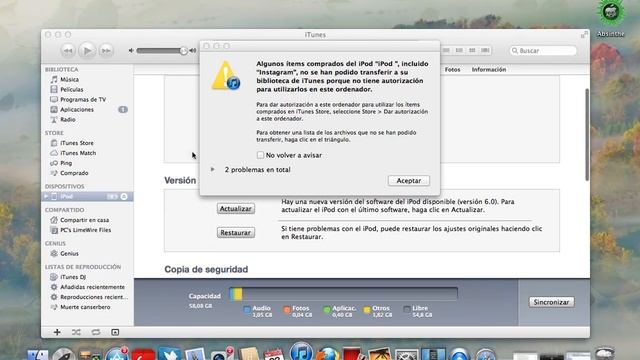Click the Play button in iTunes
The height and width of the screenshot is (360, 640).
(87, 51)
